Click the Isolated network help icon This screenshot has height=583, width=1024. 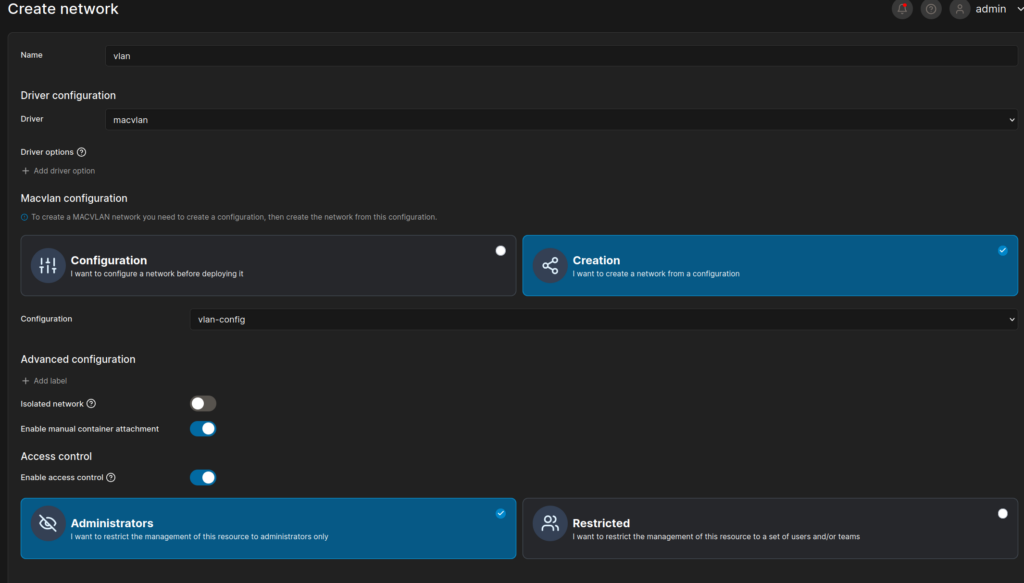click(91, 404)
